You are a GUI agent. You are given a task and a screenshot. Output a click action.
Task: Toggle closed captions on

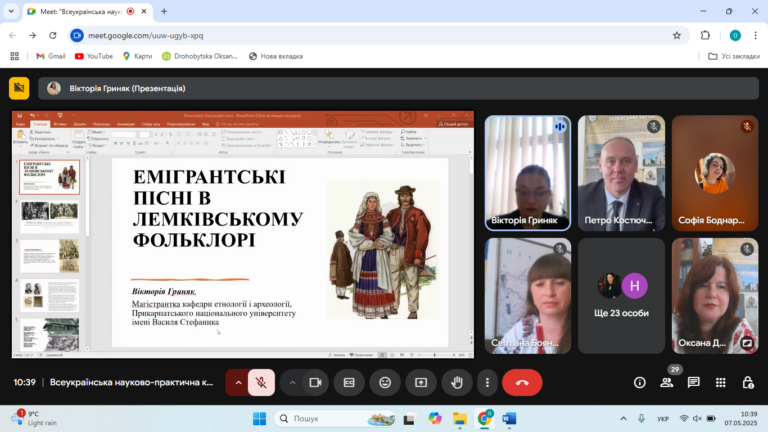tap(349, 383)
